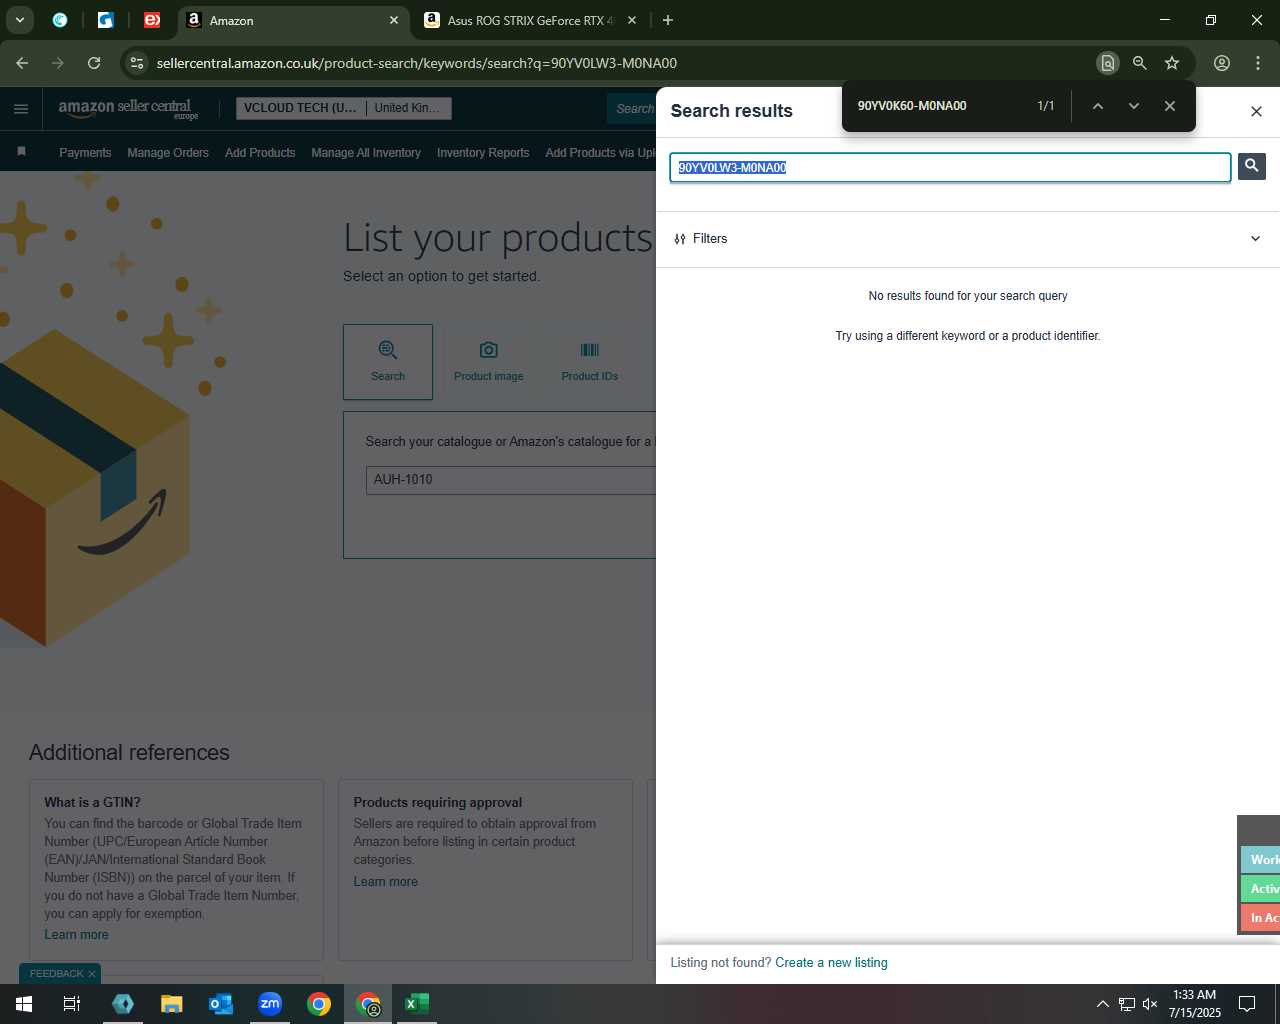Open Zoom from the taskbar
The width and height of the screenshot is (1280, 1024).
270,1004
